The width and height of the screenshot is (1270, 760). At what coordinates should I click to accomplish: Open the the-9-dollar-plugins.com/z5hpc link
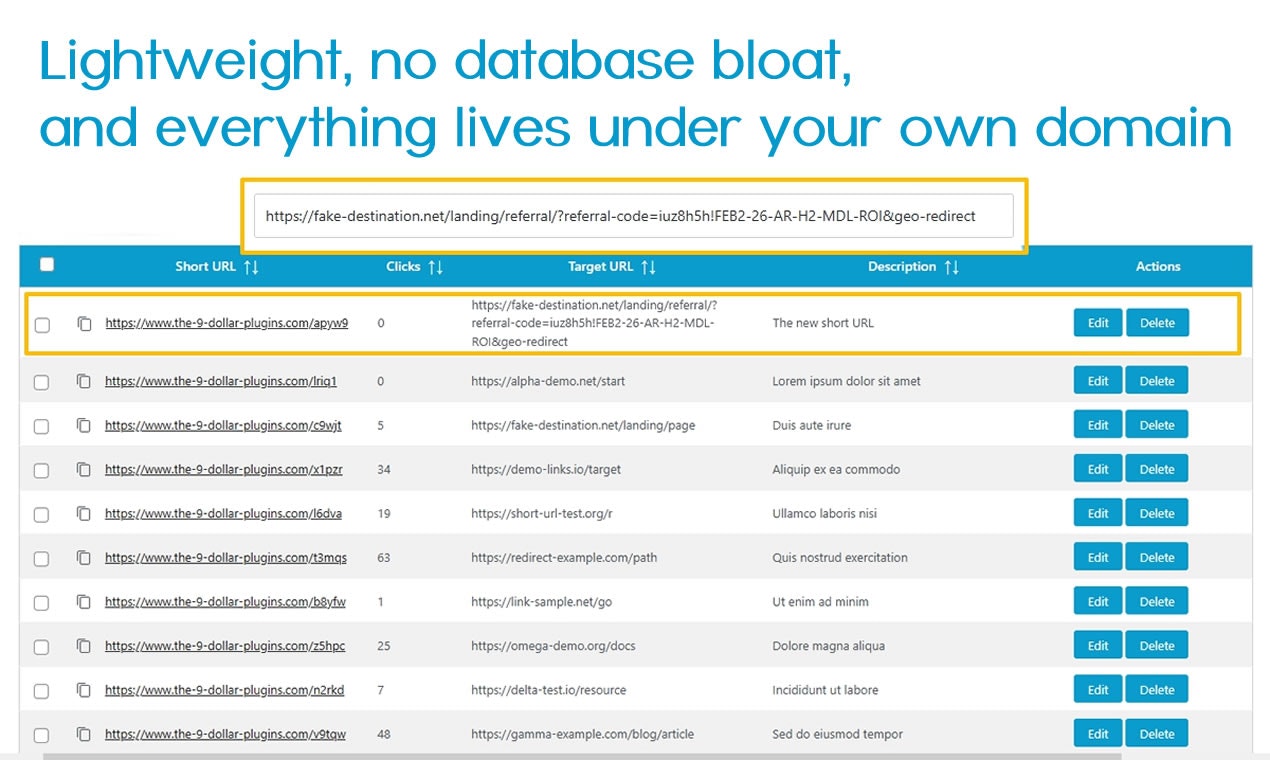click(225, 645)
